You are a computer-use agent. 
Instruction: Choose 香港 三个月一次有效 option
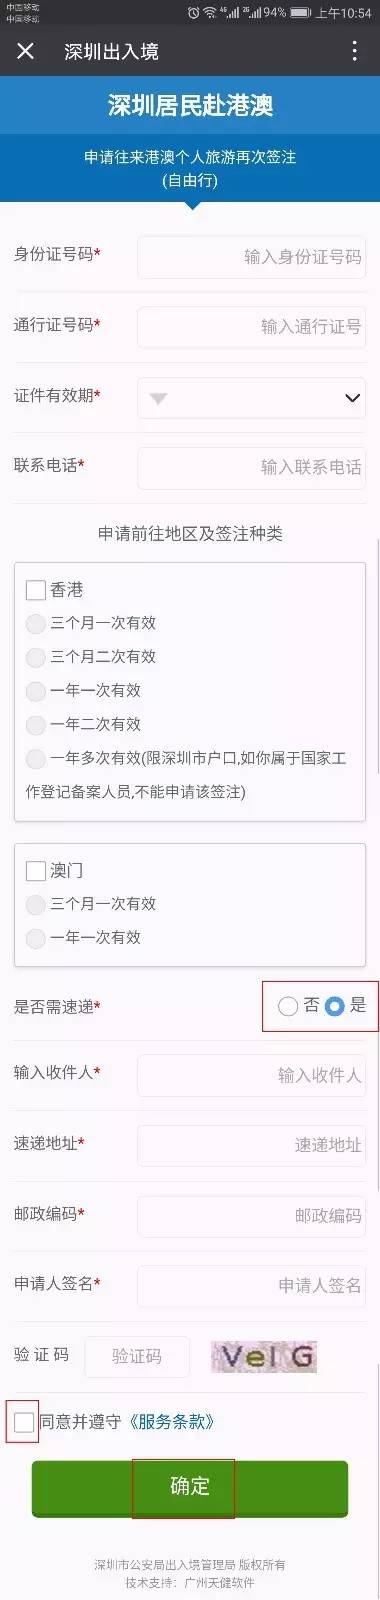pyautogui.click(x=36, y=624)
